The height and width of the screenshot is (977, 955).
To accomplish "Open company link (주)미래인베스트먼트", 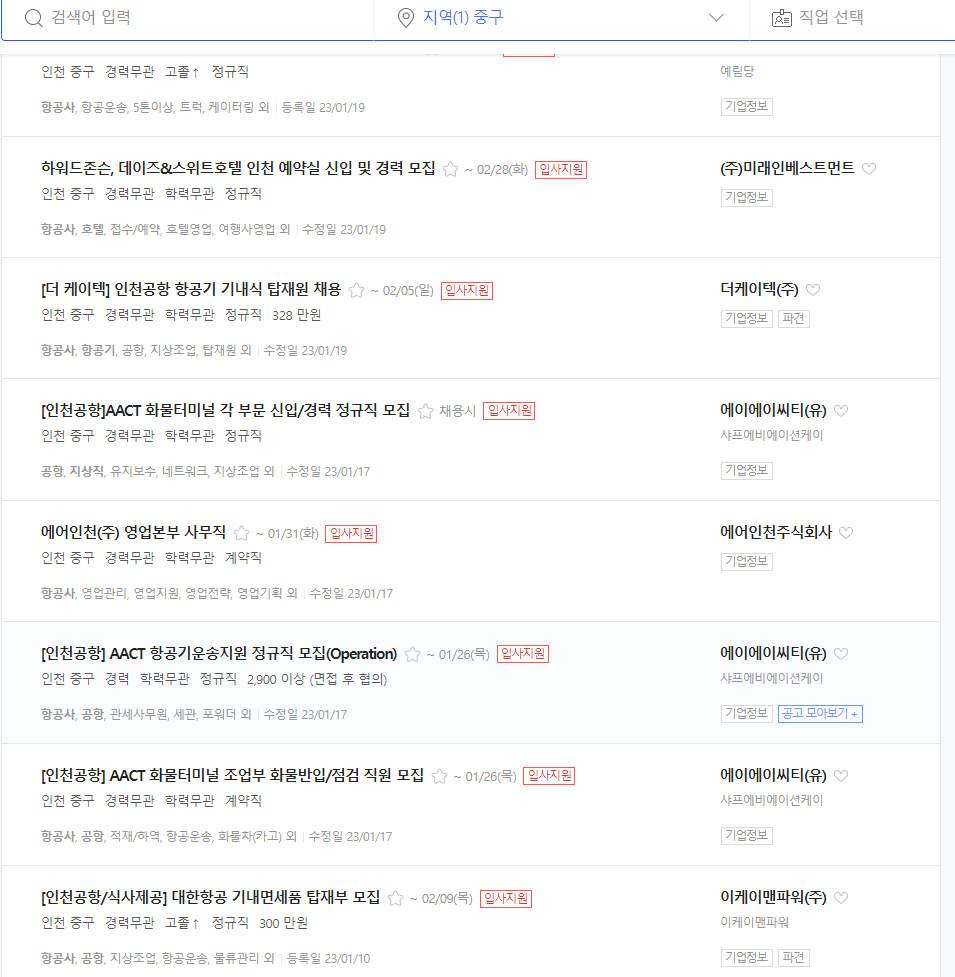I will 787,168.
